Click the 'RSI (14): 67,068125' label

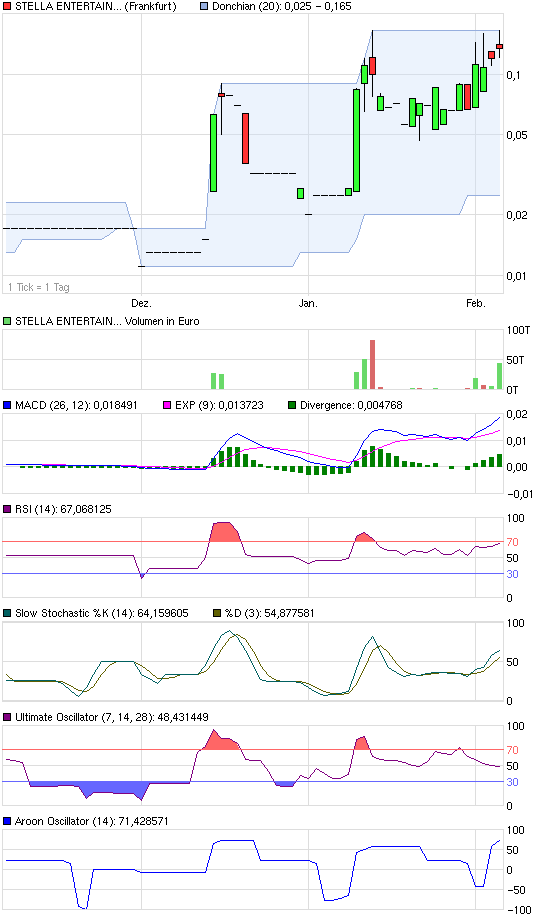63,509
